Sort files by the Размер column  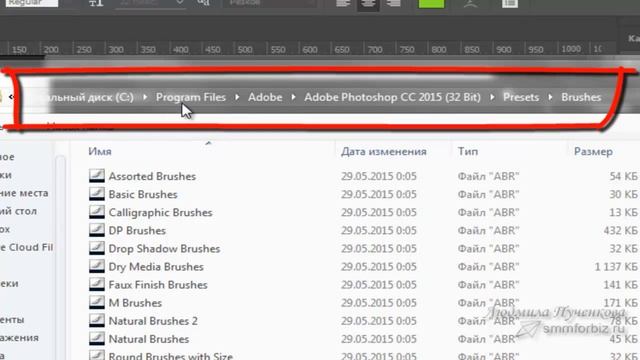(593, 151)
